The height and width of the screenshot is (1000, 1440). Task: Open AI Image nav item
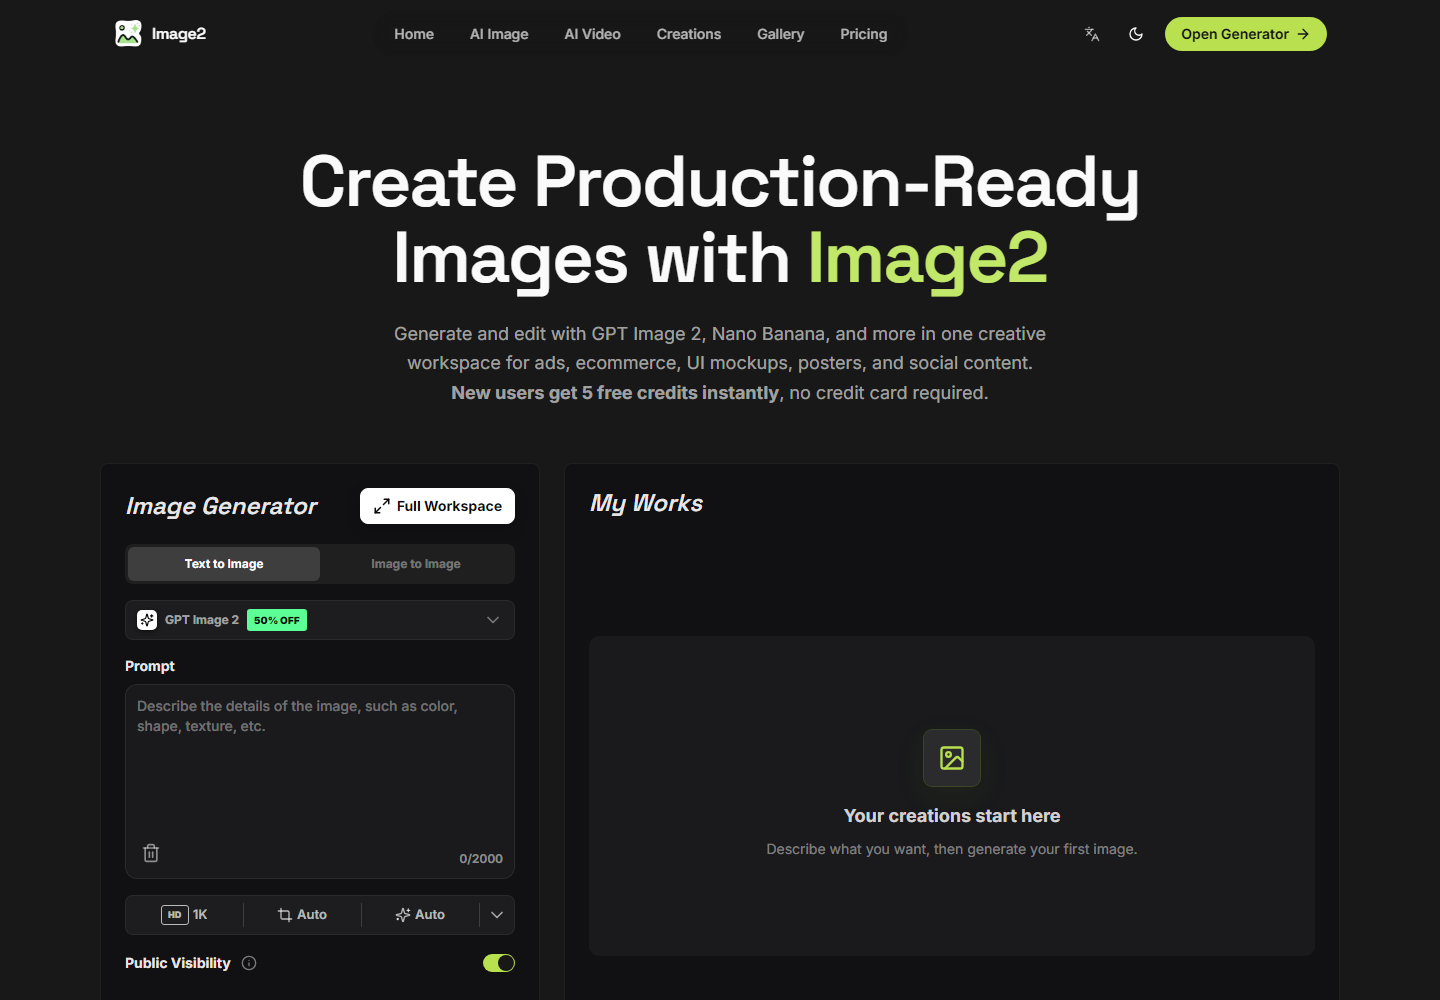(x=499, y=34)
